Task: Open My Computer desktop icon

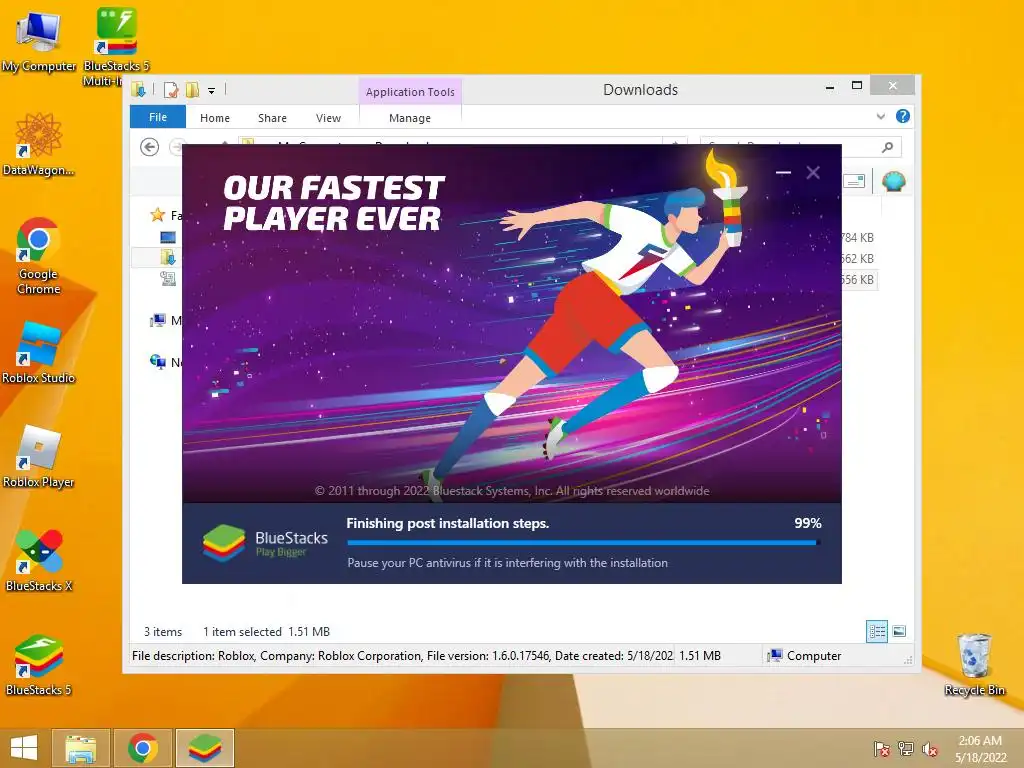Action: [x=39, y=40]
